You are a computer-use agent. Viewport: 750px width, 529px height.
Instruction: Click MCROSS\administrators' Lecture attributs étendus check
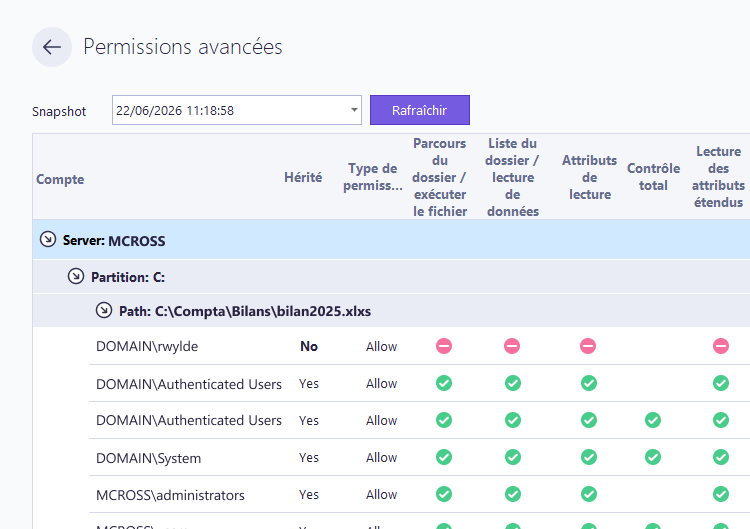point(721,494)
